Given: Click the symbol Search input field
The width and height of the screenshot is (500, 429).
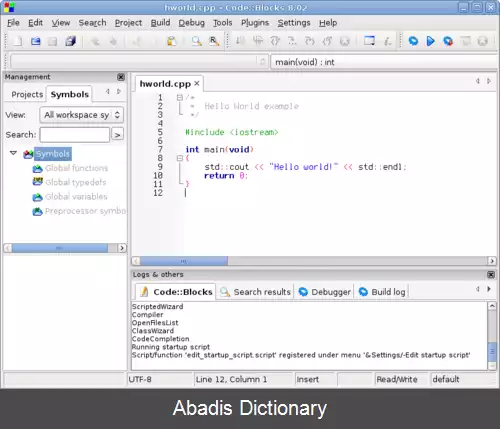Looking at the screenshot, I should coord(75,135).
